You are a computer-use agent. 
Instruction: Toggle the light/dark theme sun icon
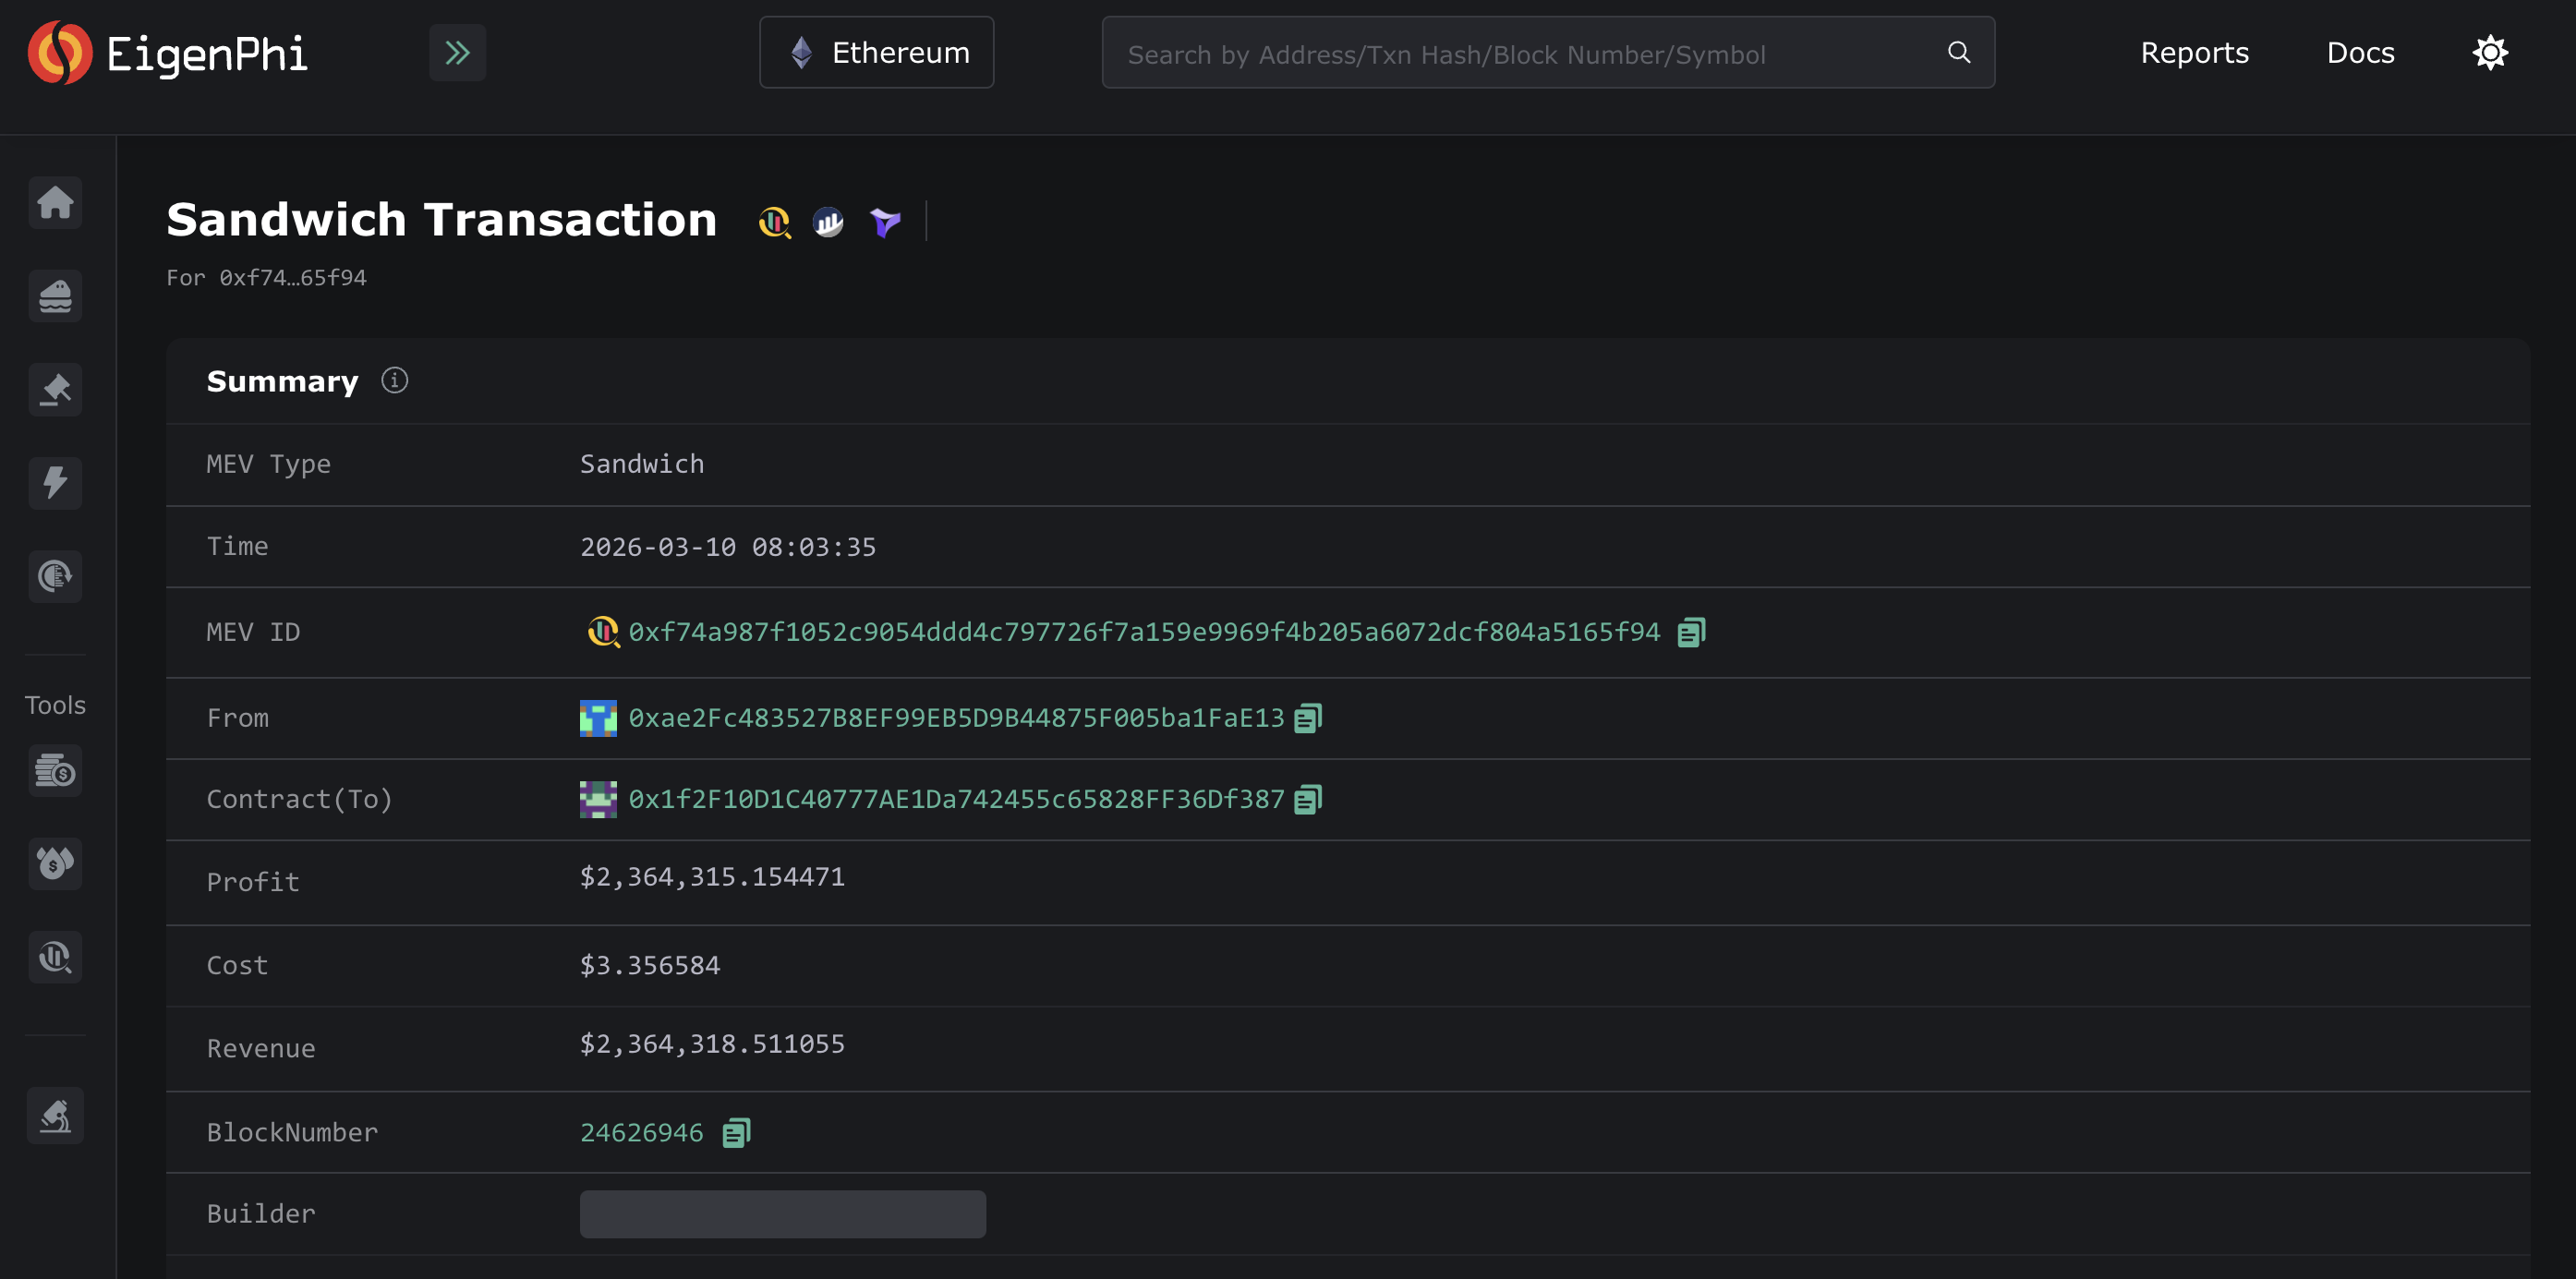pyautogui.click(x=2490, y=53)
